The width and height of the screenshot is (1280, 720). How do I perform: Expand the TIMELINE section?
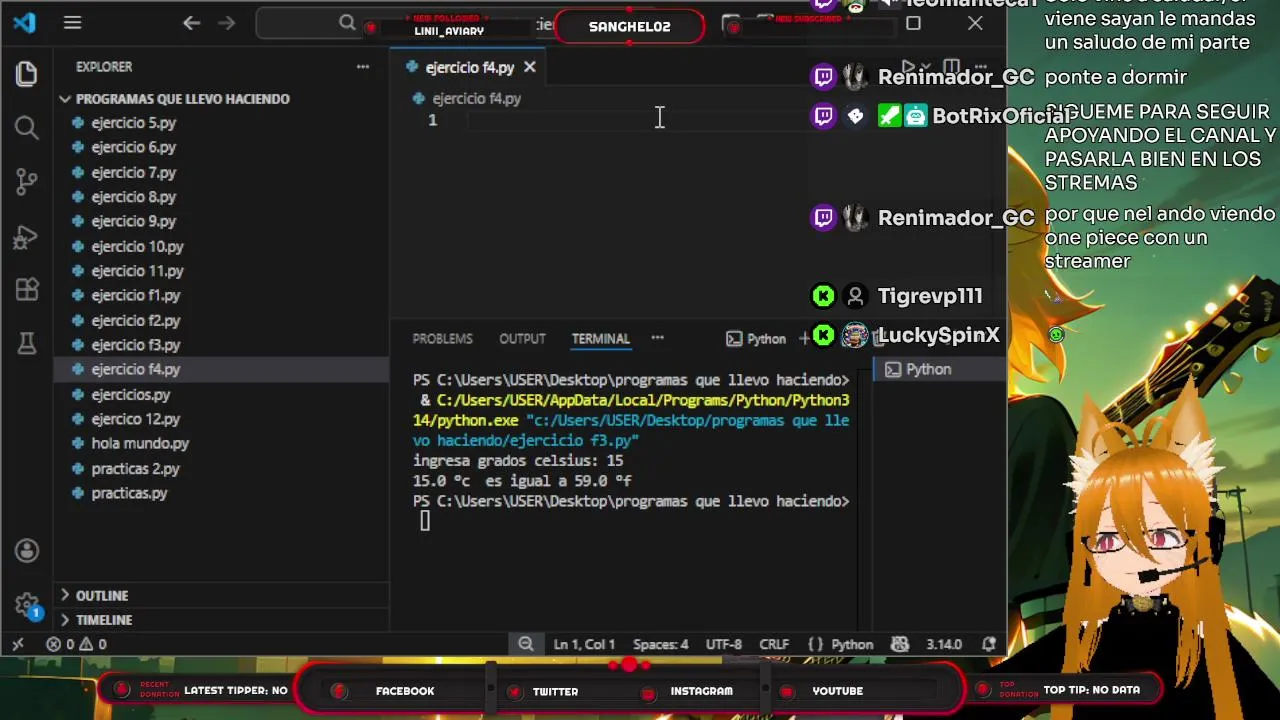point(104,620)
